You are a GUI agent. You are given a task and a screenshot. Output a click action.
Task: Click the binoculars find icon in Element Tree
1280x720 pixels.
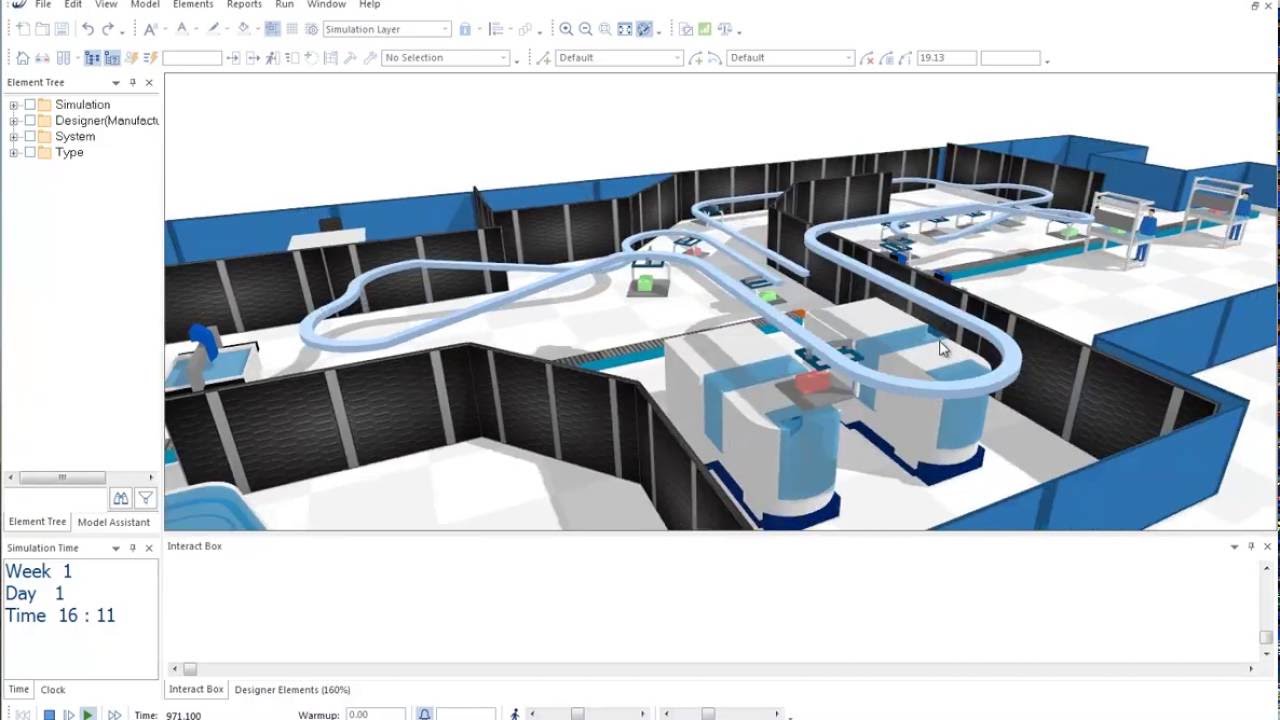pos(120,498)
